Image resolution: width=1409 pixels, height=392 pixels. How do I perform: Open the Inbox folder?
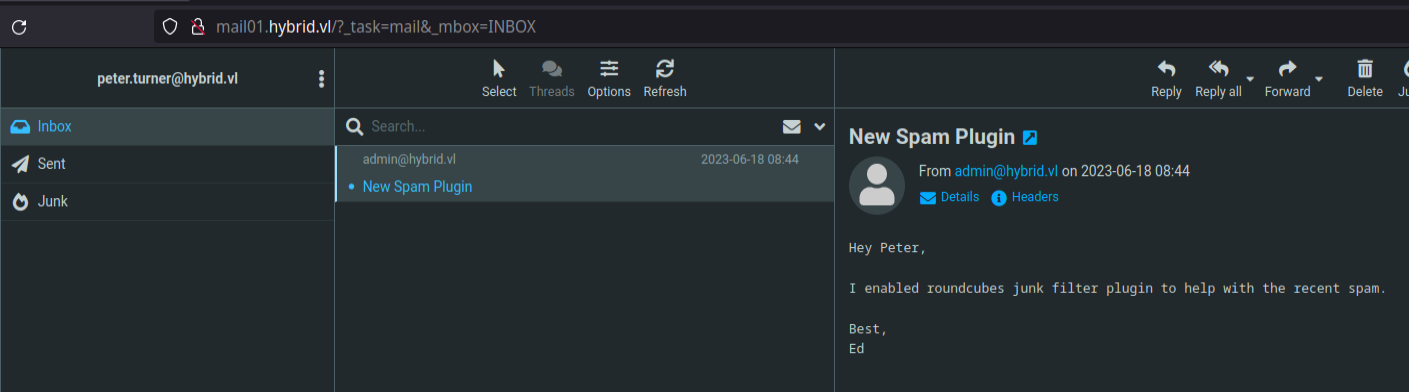167,127
